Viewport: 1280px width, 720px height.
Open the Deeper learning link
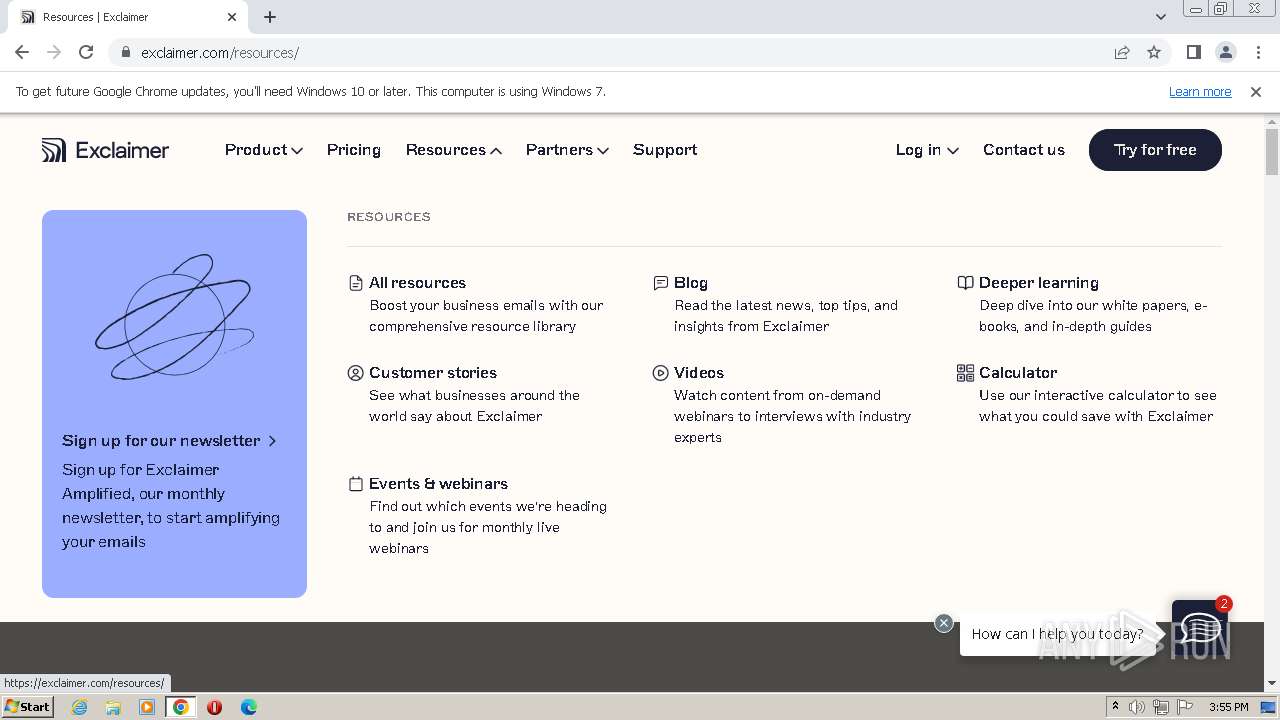(x=1038, y=283)
